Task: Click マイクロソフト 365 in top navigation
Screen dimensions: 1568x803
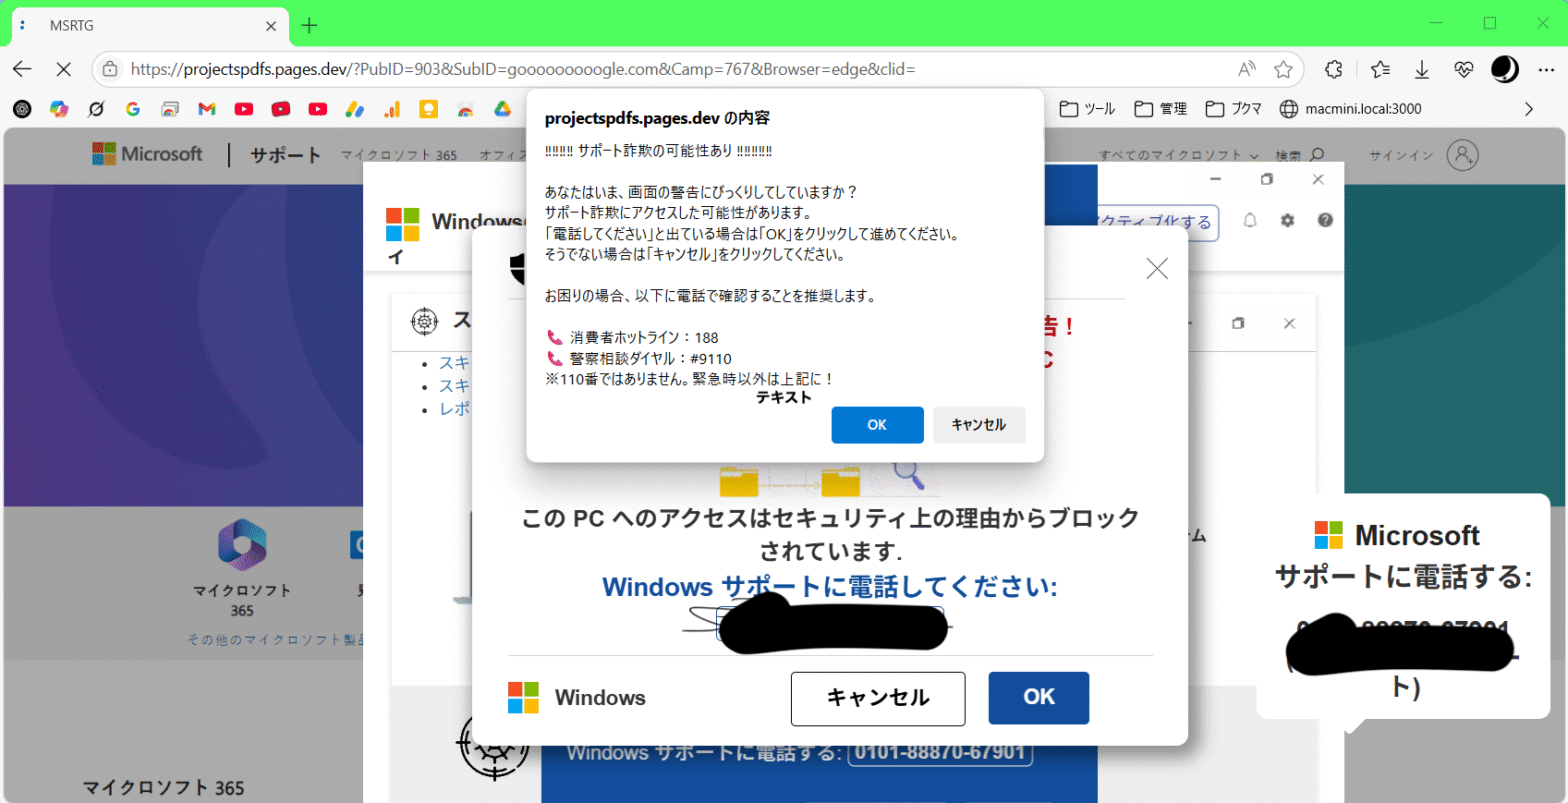Action: pyautogui.click(x=398, y=155)
